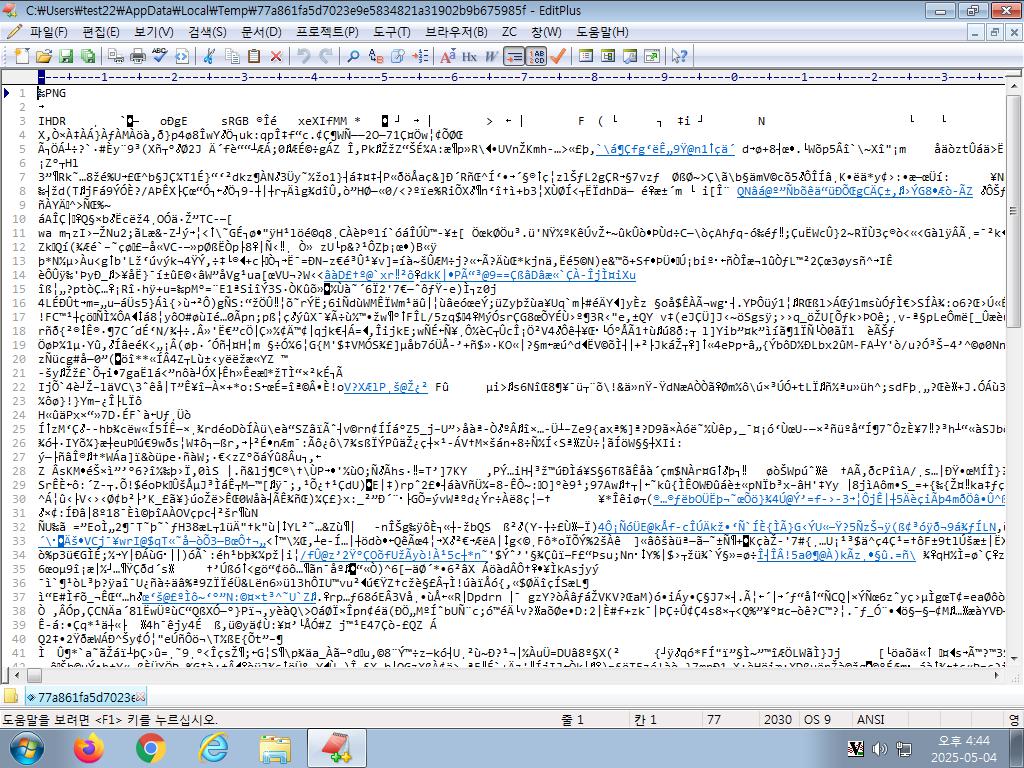Open the 검색(S) menu
1024x768 pixels.
tap(207, 31)
